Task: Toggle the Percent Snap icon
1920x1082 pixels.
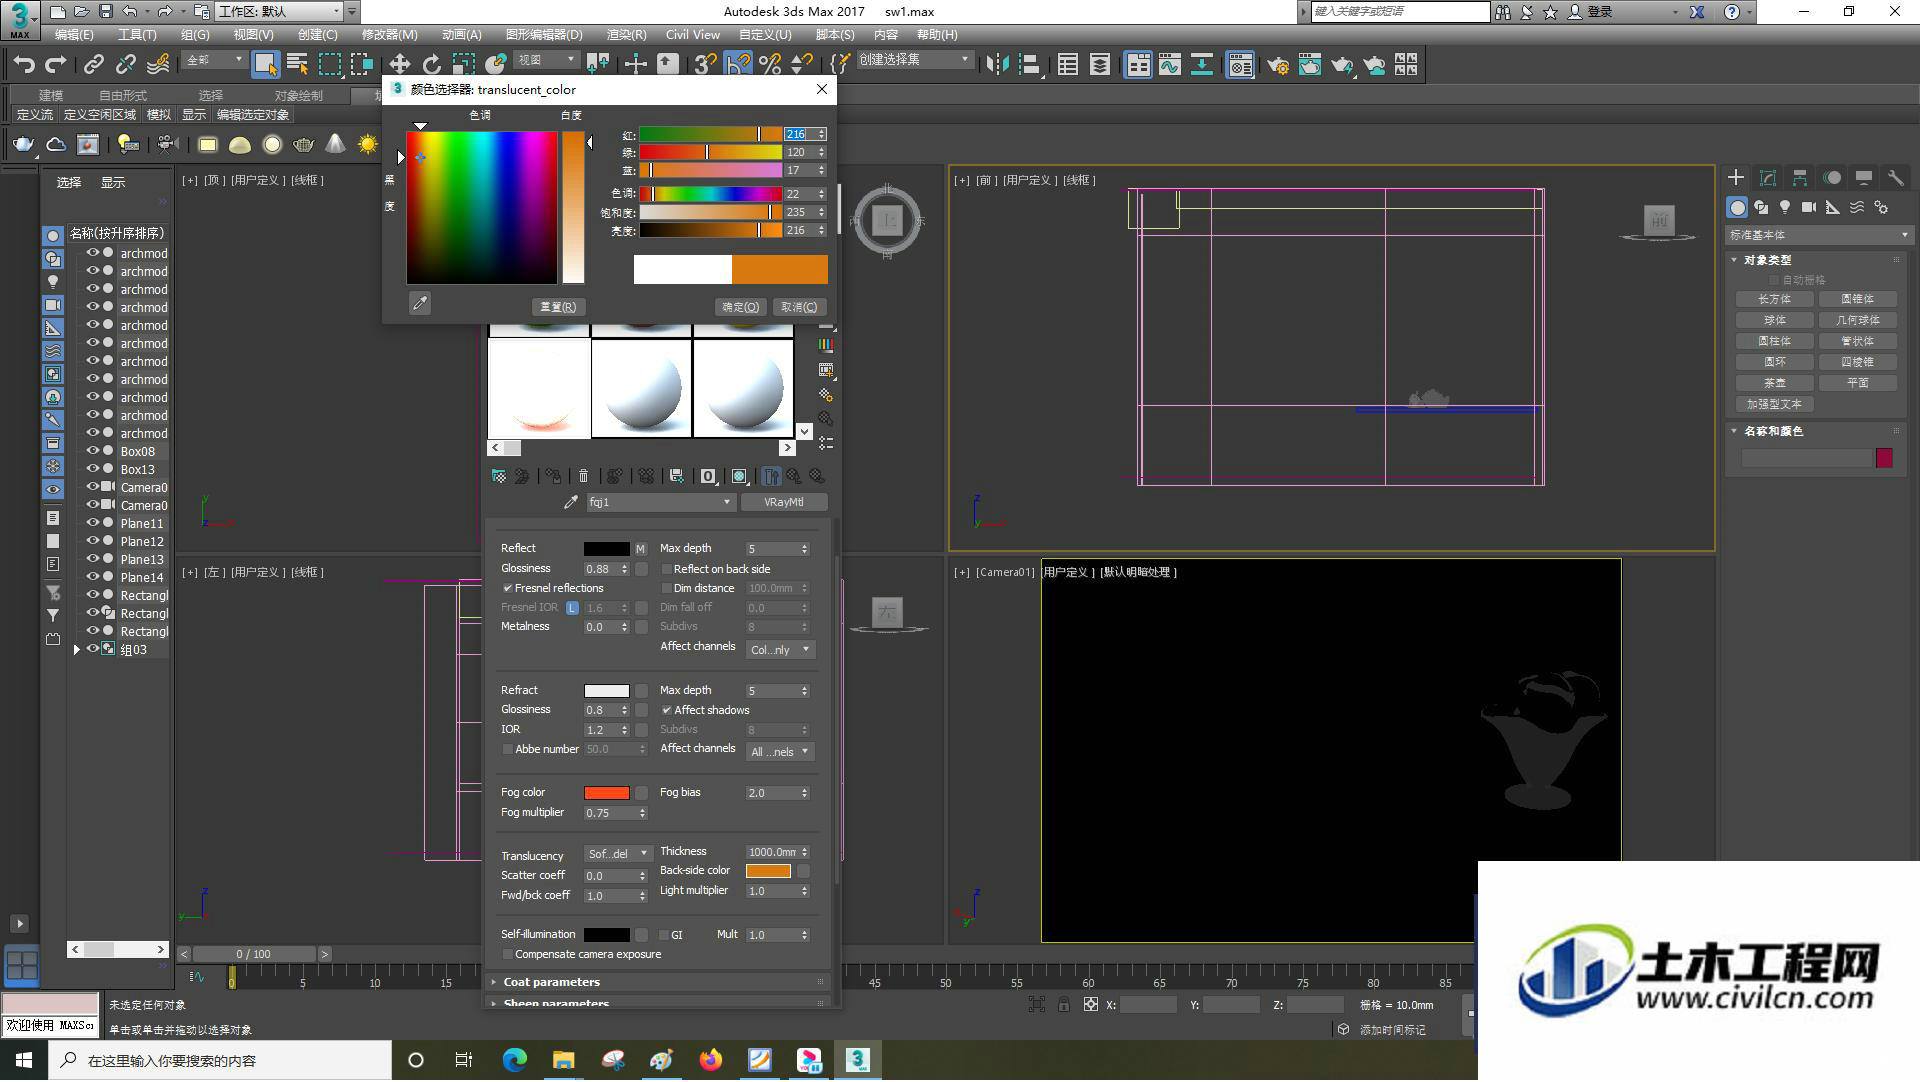Action: tap(769, 65)
